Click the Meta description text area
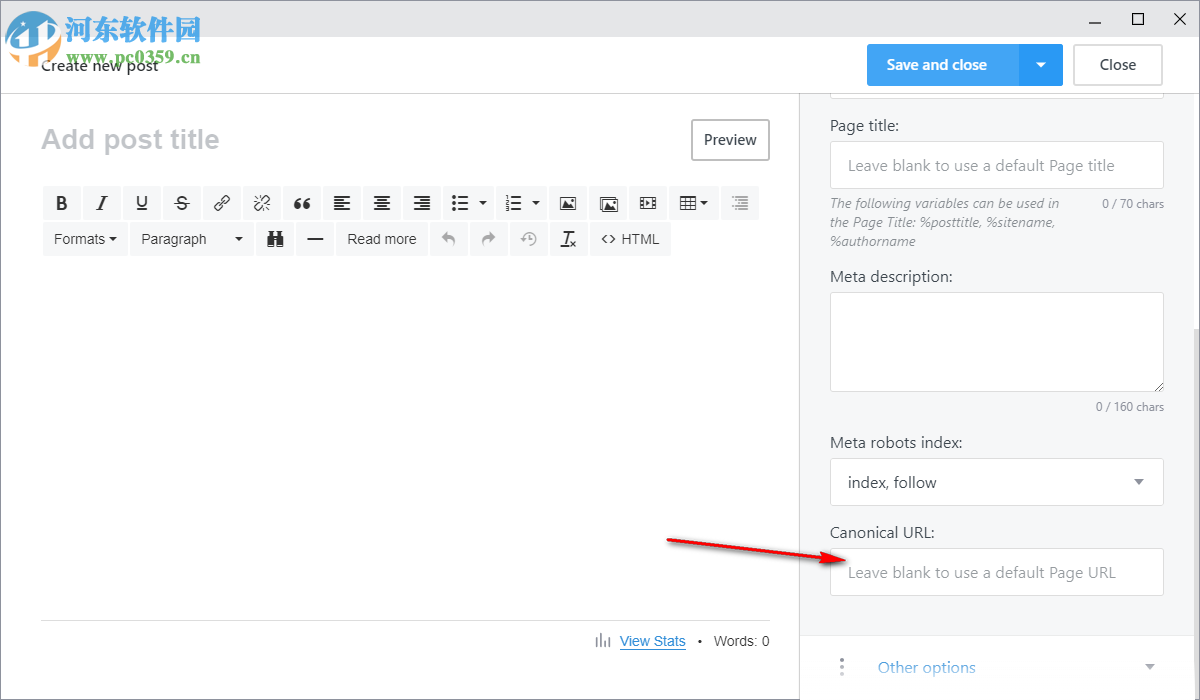The width and height of the screenshot is (1200, 700). [x=997, y=342]
